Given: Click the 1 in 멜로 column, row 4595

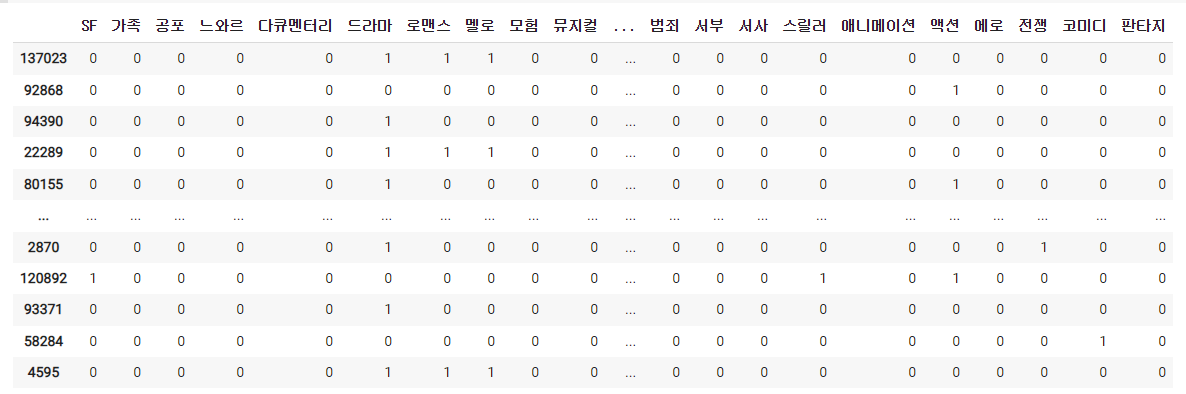Looking at the screenshot, I should pos(491,373).
